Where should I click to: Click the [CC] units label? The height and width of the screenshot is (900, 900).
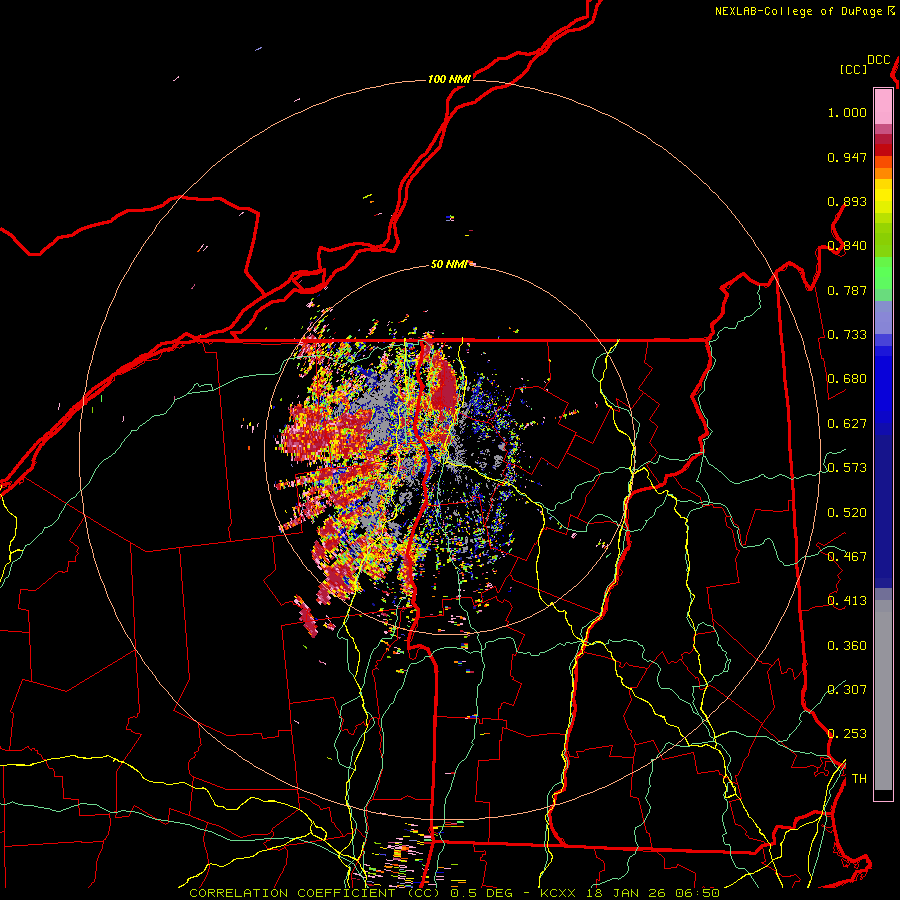pos(854,69)
